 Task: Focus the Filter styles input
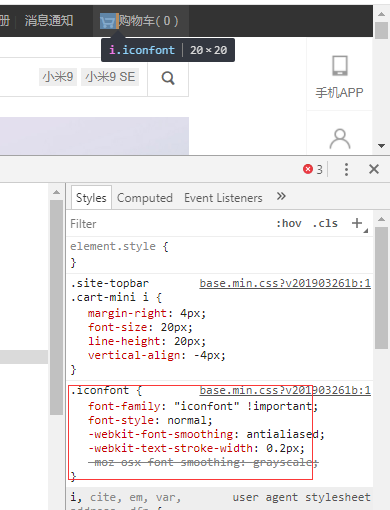(x=168, y=224)
